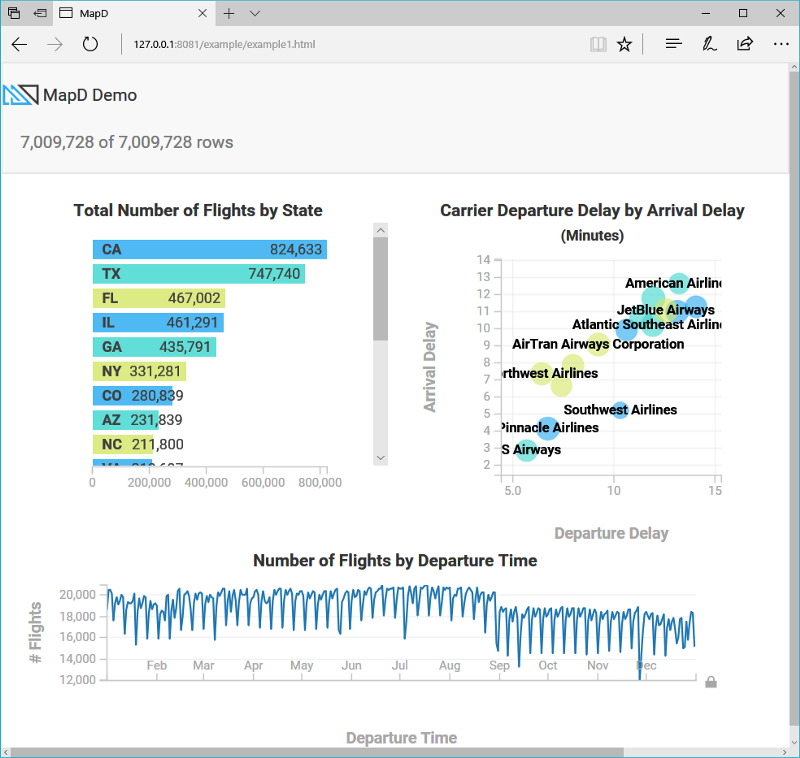Click the Northwest Airlines bubble
Screen dimensions: 800x758
(x=541, y=374)
